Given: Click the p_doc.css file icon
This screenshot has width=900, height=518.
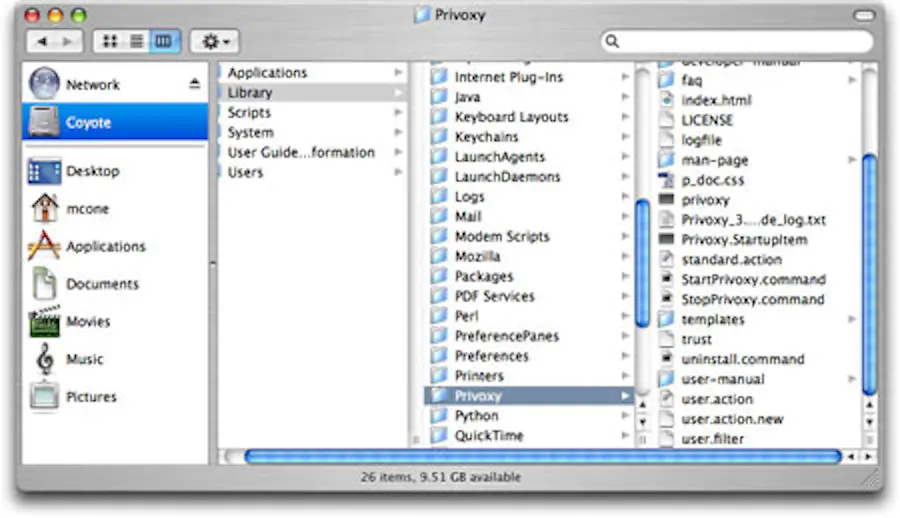Looking at the screenshot, I should pyautogui.click(x=666, y=180).
